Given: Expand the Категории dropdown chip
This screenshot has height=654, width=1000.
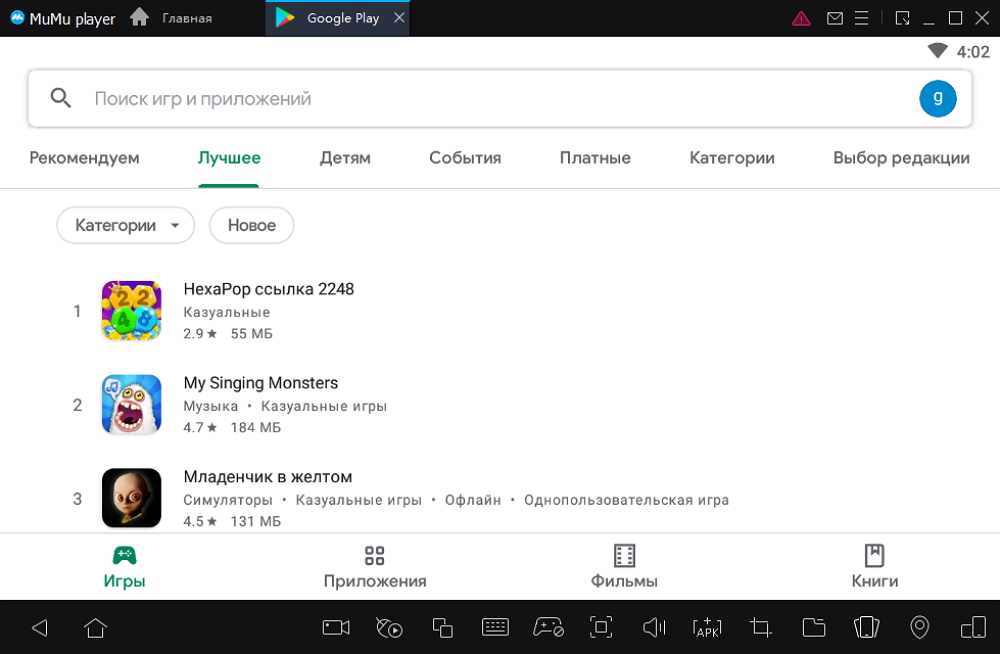Looking at the screenshot, I should (x=126, y=225).
